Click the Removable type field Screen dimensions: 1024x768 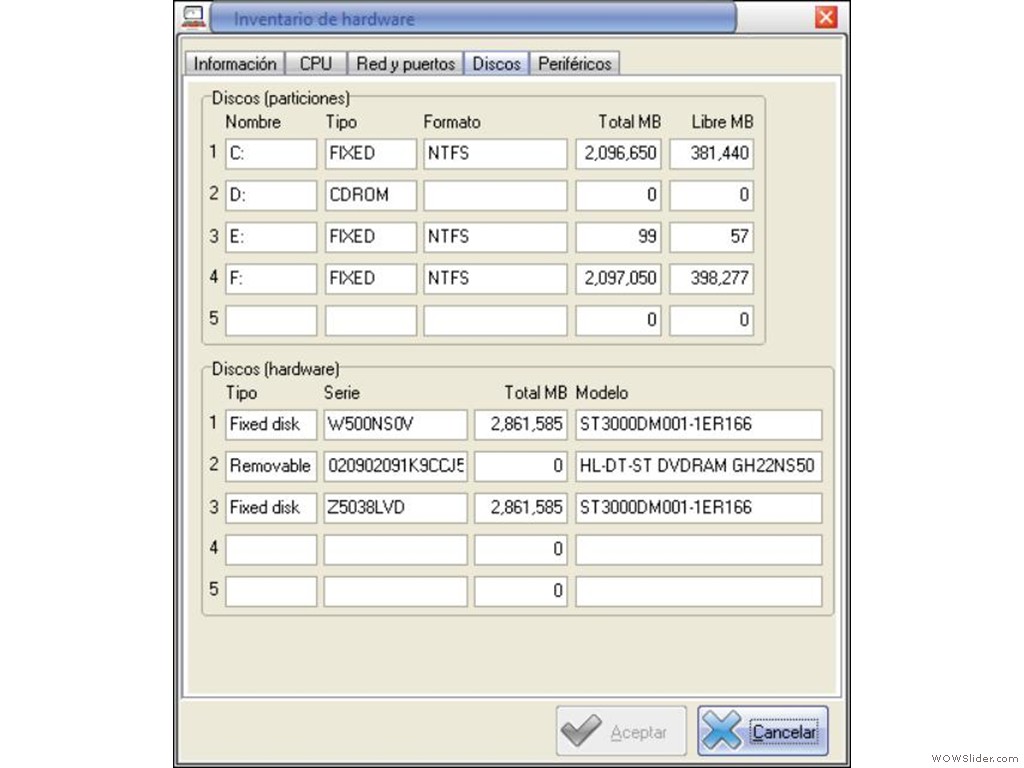tap(271, 467)
